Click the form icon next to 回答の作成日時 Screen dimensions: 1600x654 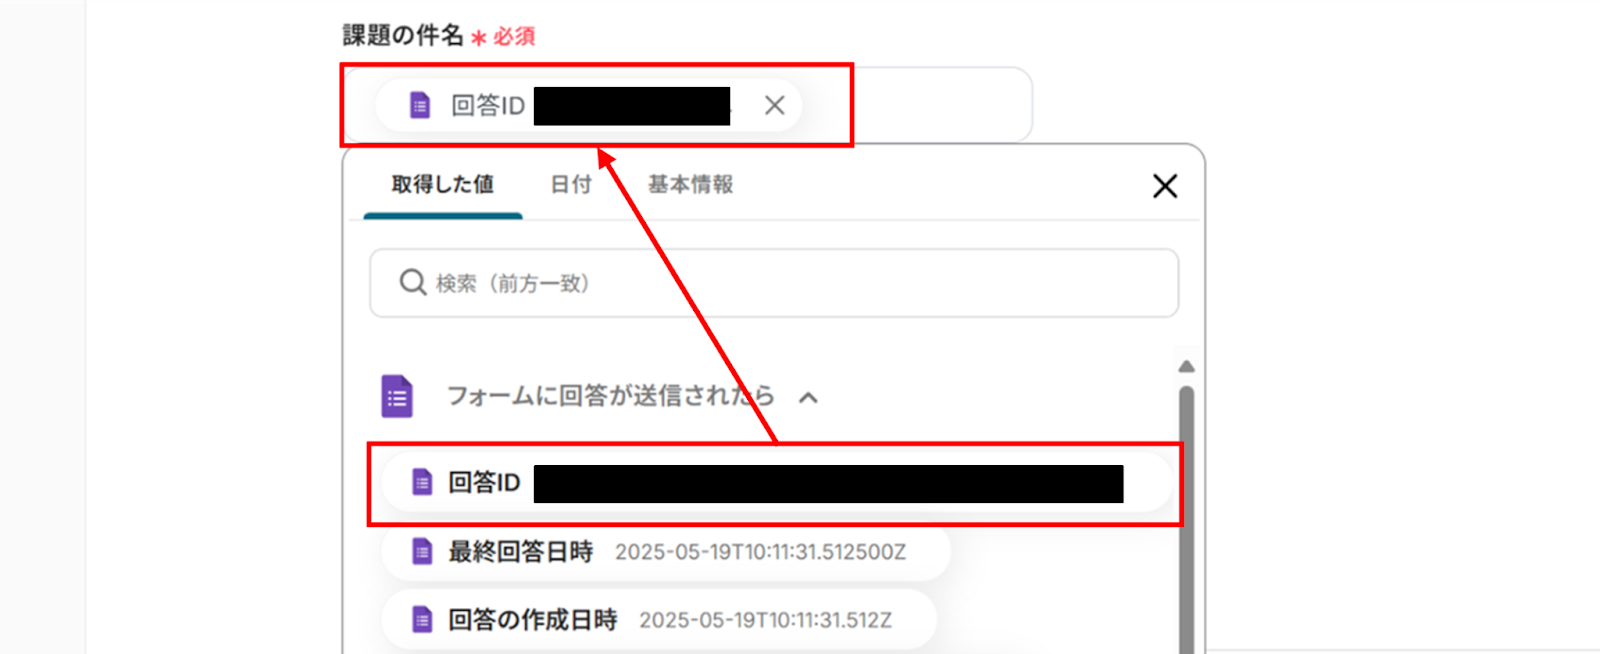pyautogui.click(x=422, y=620)
